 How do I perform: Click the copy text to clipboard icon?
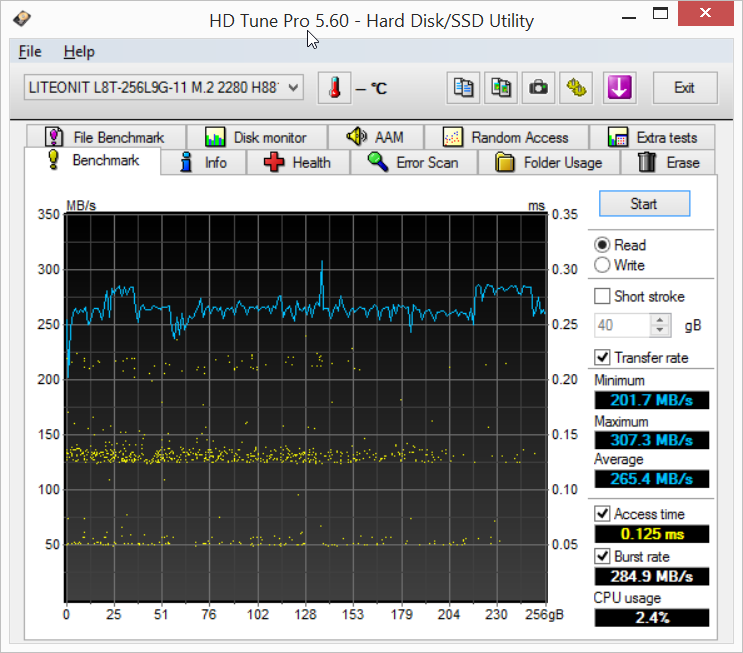pos(463,88)
